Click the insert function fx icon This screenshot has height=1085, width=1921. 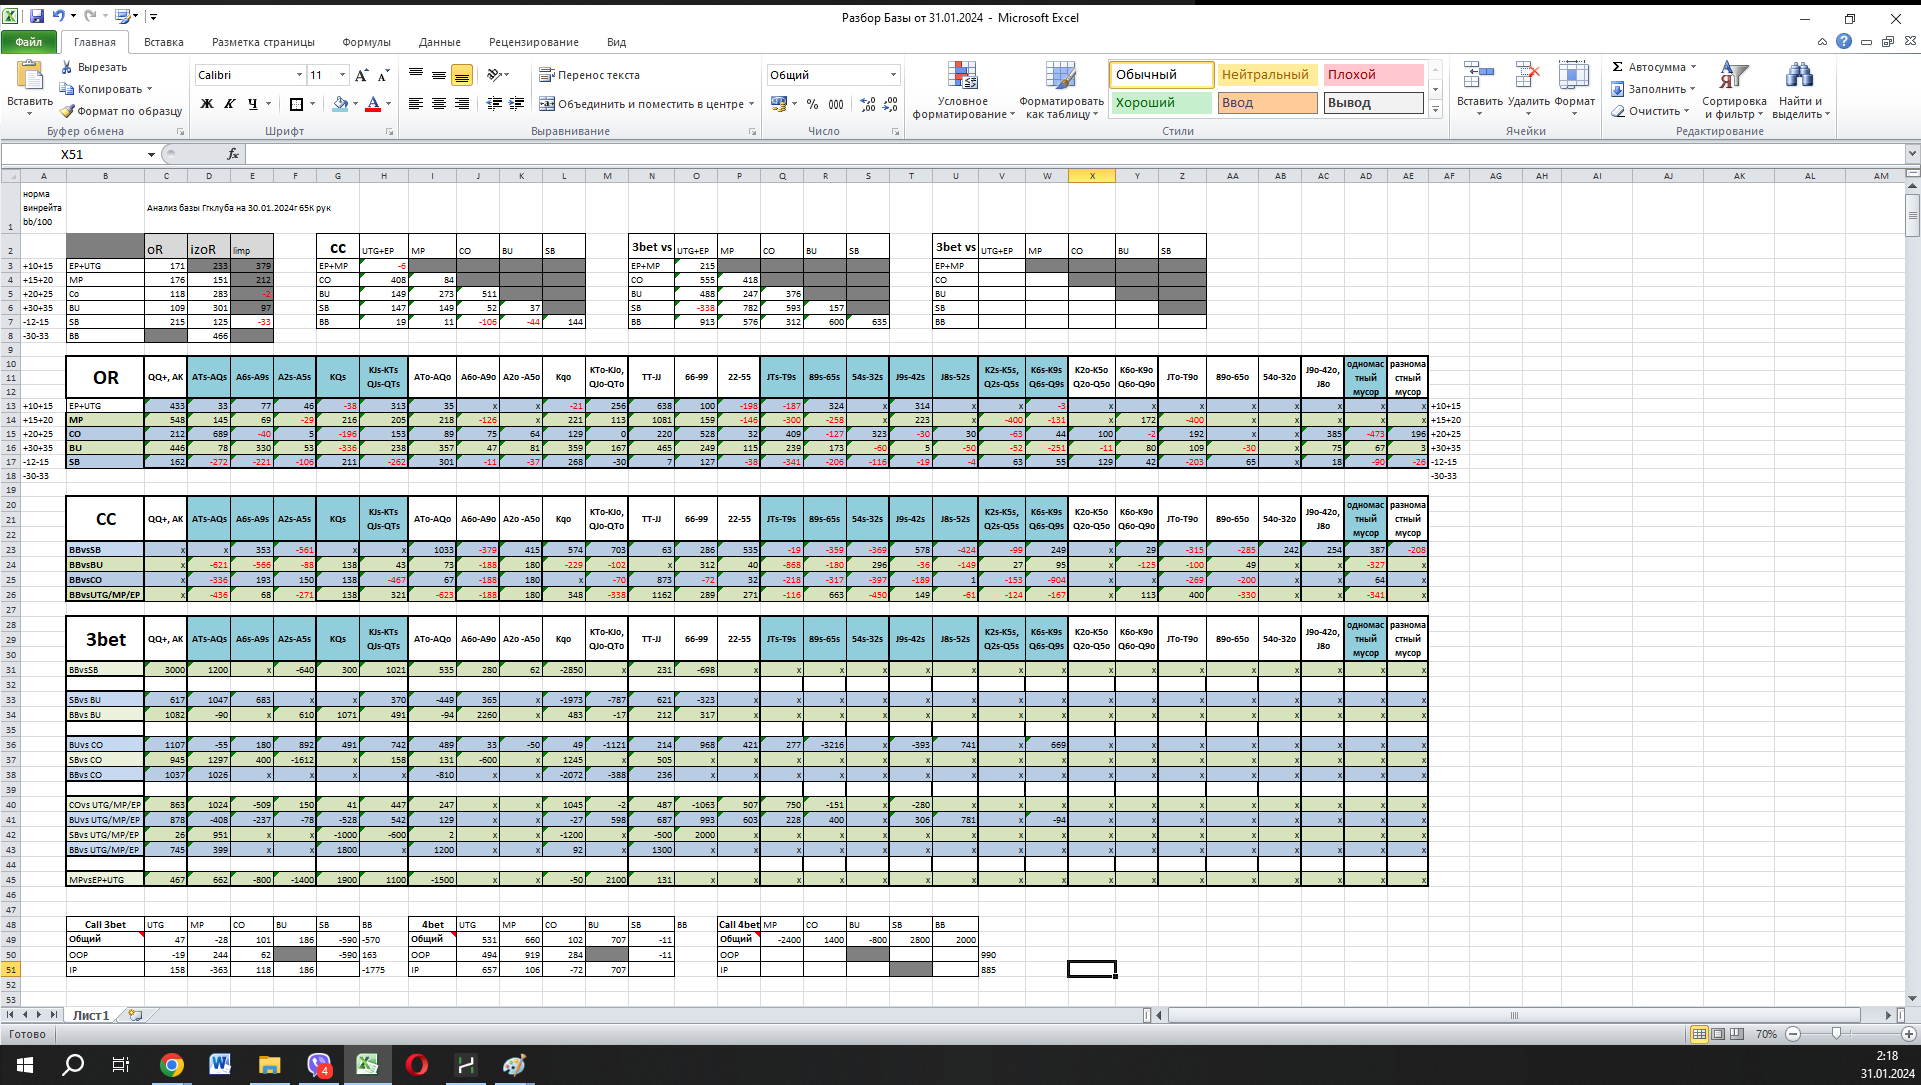coord(233,154)
